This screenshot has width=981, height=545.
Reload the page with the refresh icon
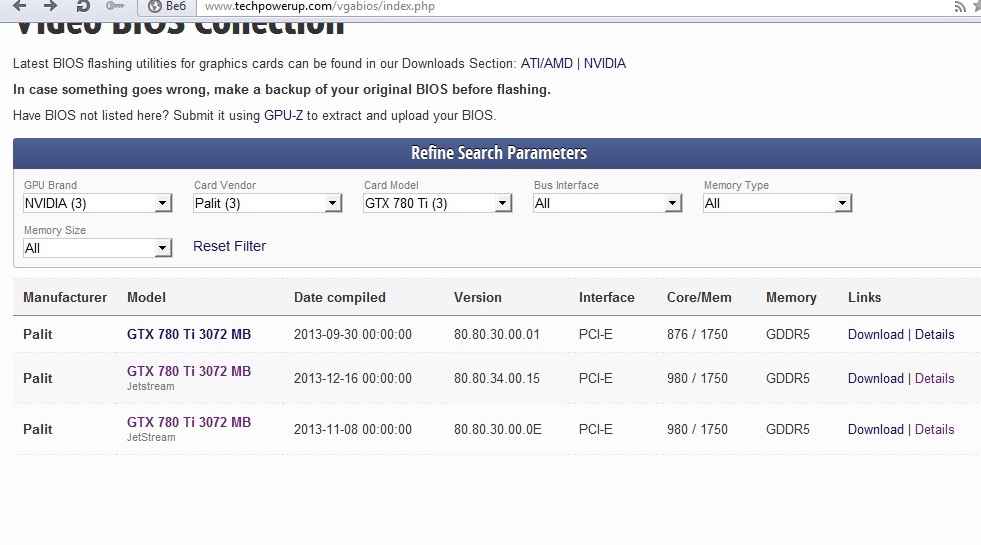tap(83, 6)
